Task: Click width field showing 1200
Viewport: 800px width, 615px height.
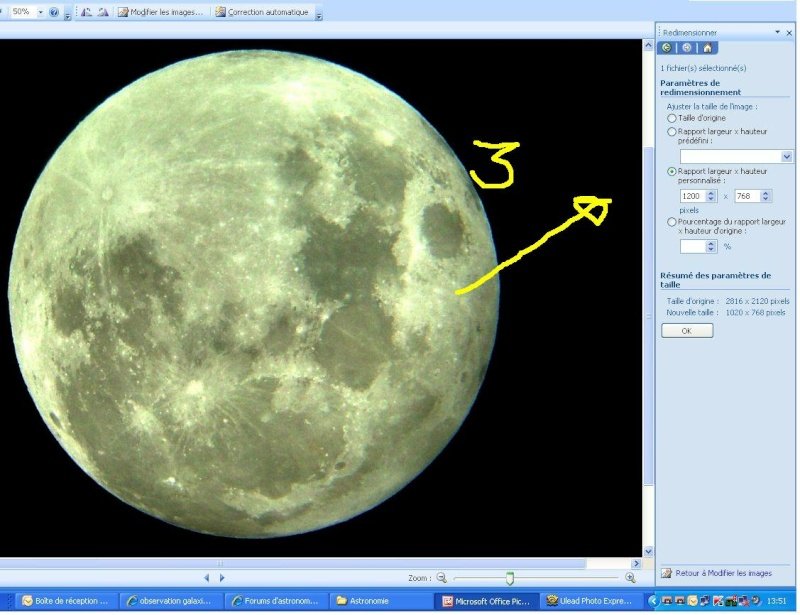Action: 692,196
